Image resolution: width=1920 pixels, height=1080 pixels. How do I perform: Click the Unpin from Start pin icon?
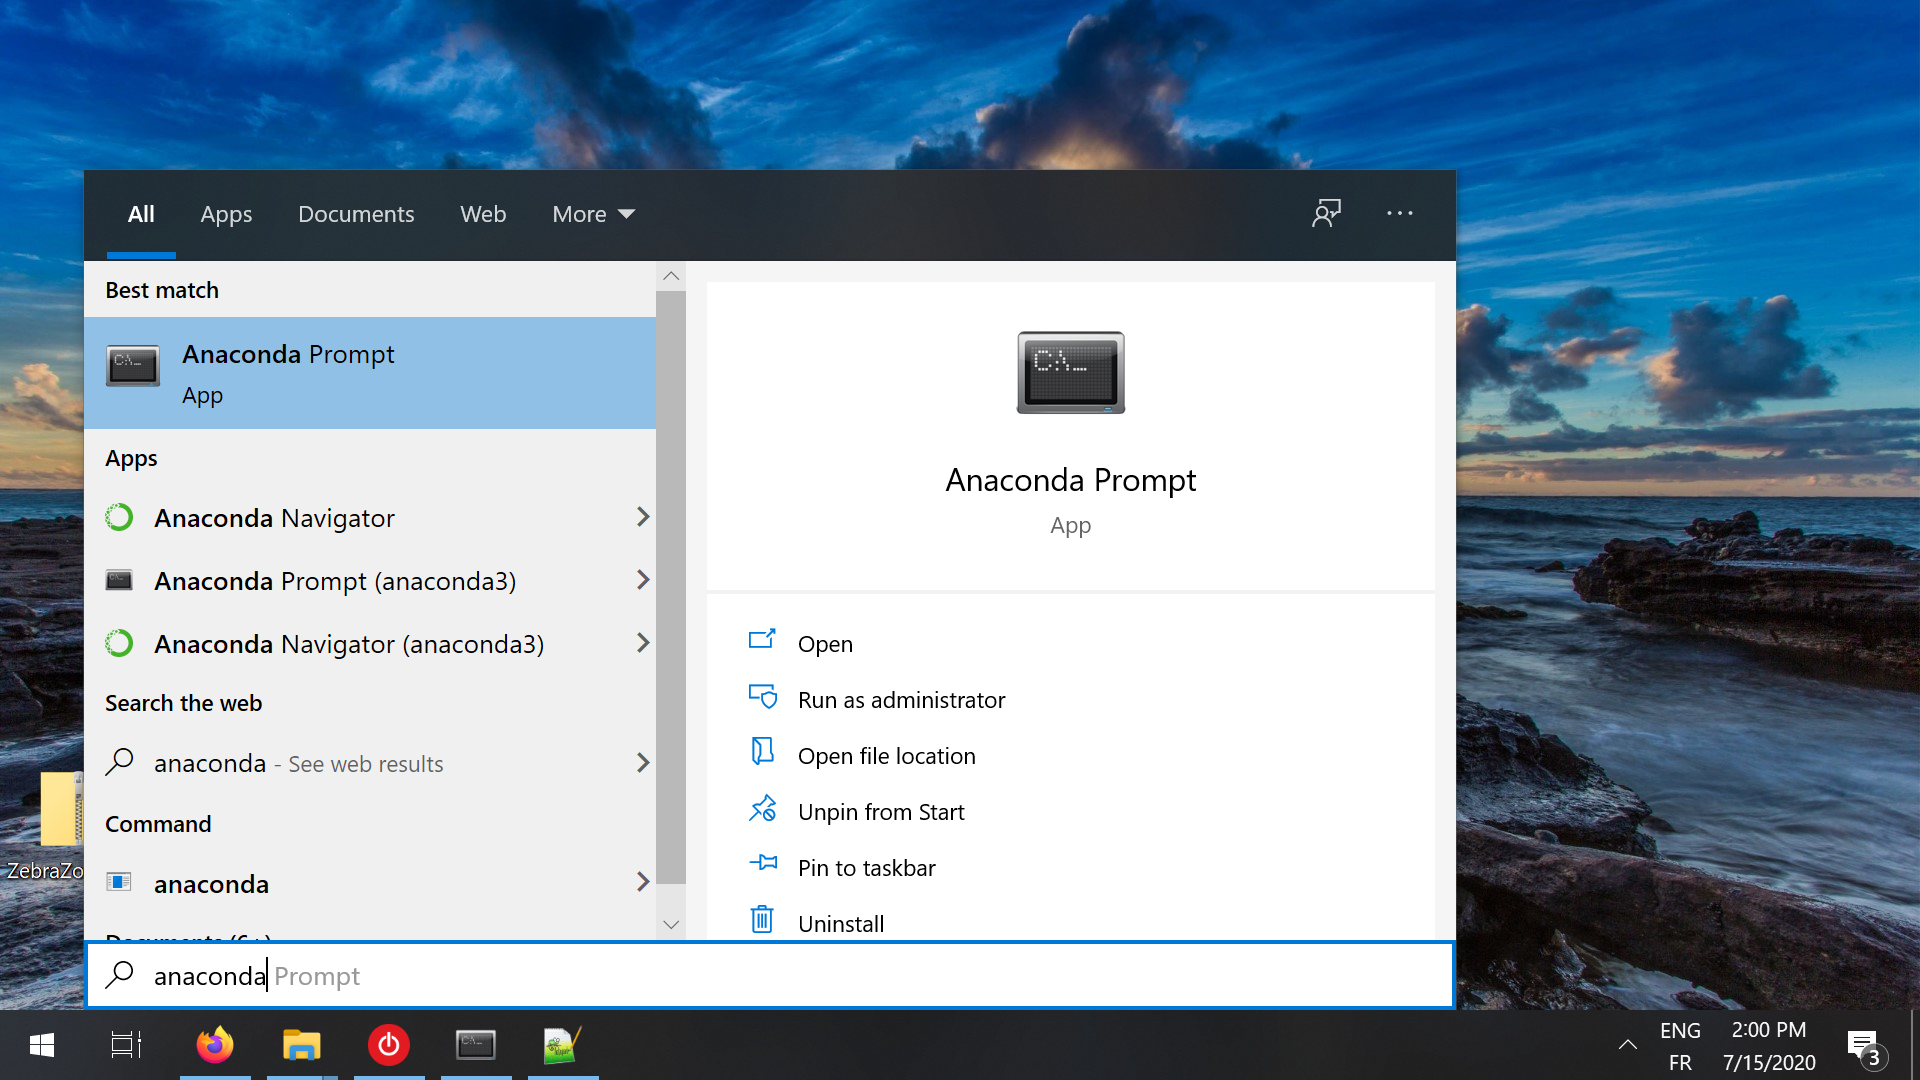762,808
